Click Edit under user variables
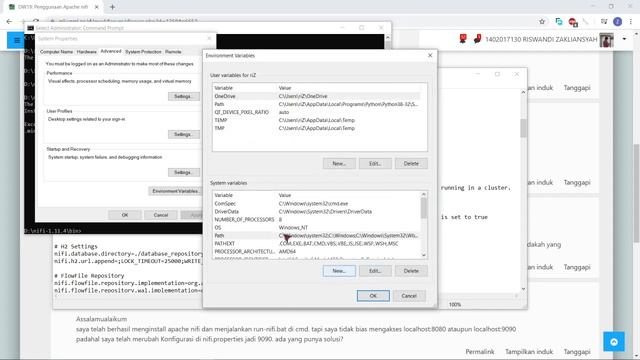Viewport: 640px width, 360px height. 375,163
